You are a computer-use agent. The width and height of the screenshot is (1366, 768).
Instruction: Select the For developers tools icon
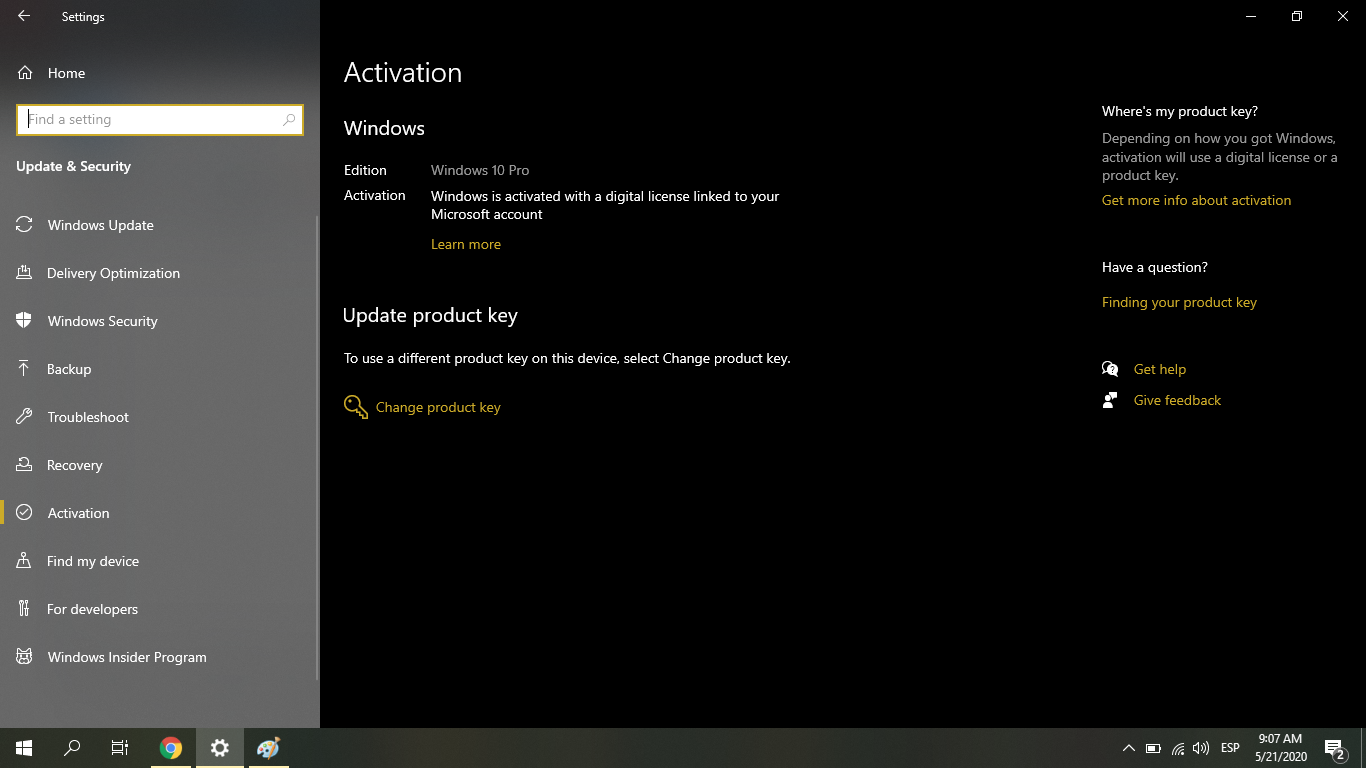(x=24, y=609)
